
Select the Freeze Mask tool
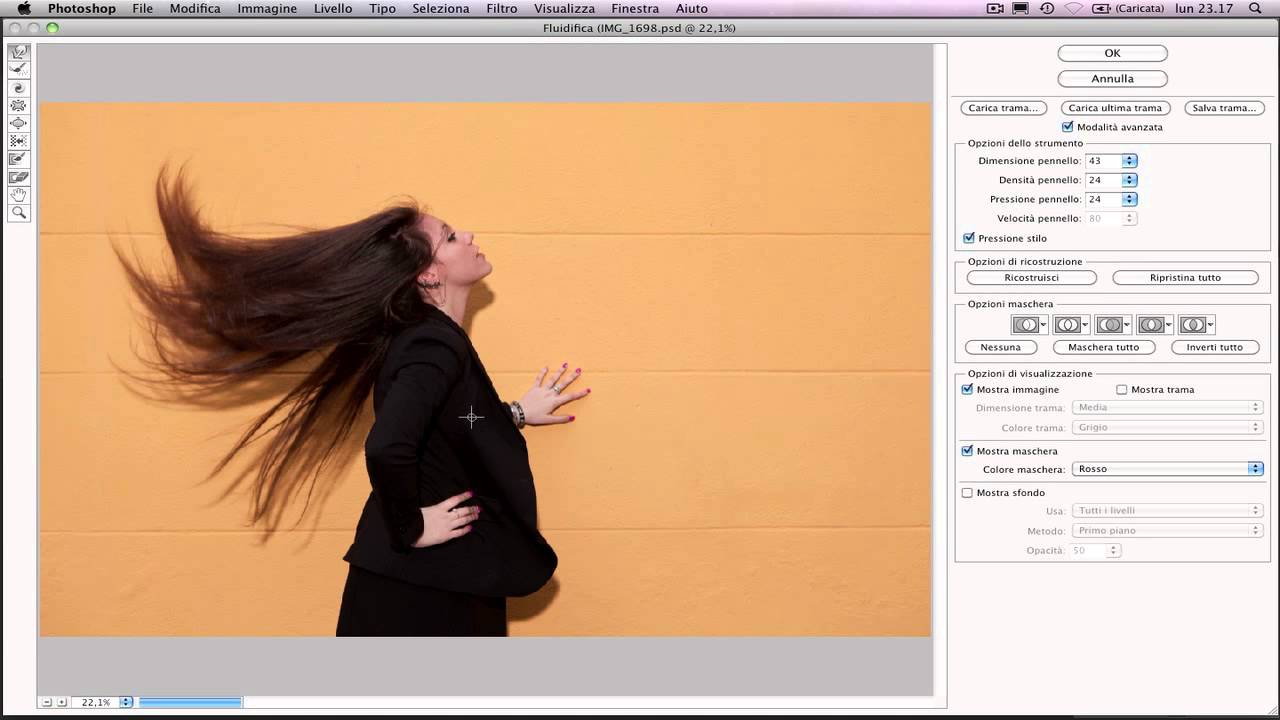18,160
